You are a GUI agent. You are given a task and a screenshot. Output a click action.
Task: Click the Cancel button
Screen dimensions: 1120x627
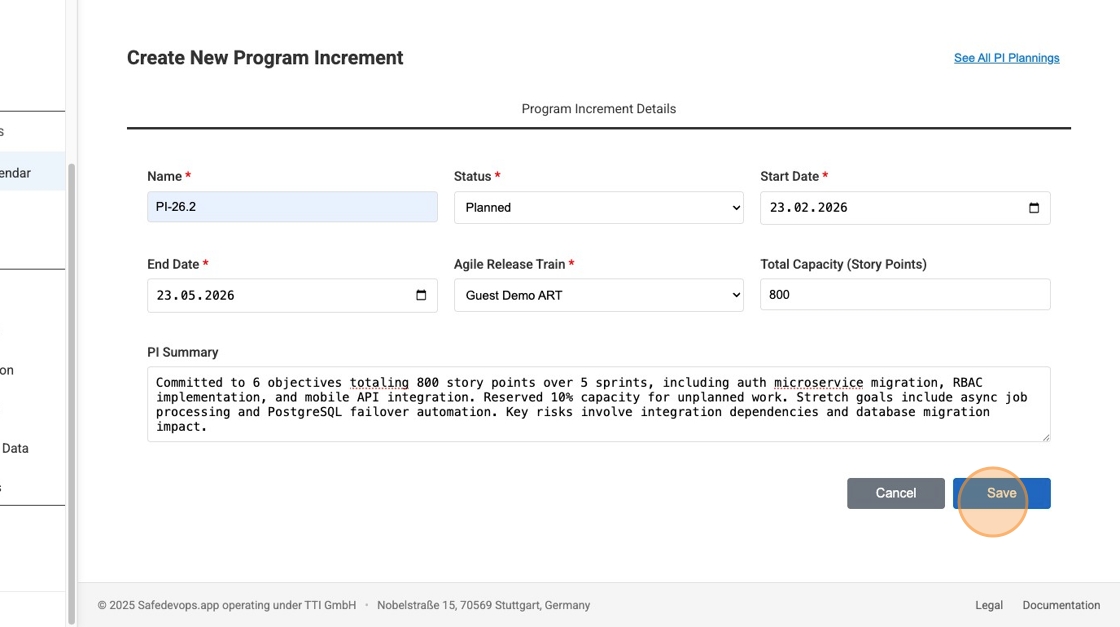pyautogui.click(x=895, y=492)
